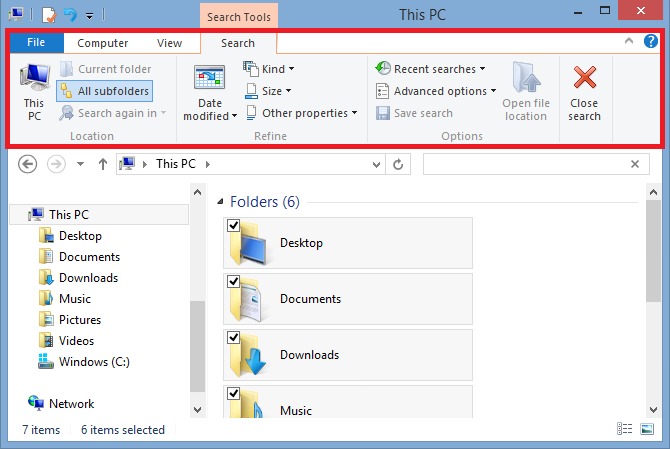Go up one level with Up arrow

click(103, 164)
